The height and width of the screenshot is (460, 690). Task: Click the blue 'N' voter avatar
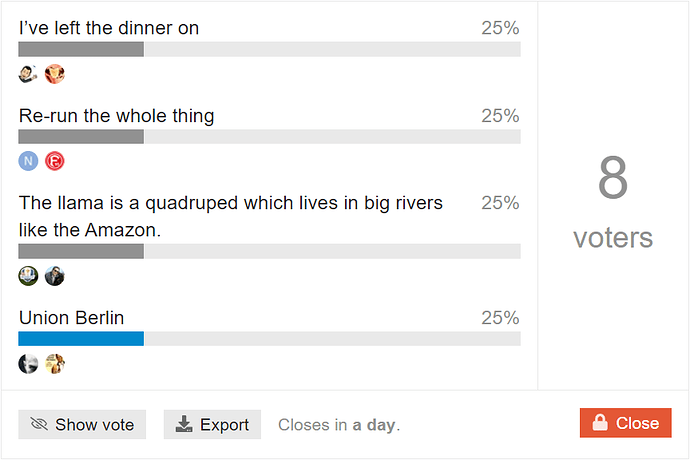pyautogui.click(x=28, y=161)
